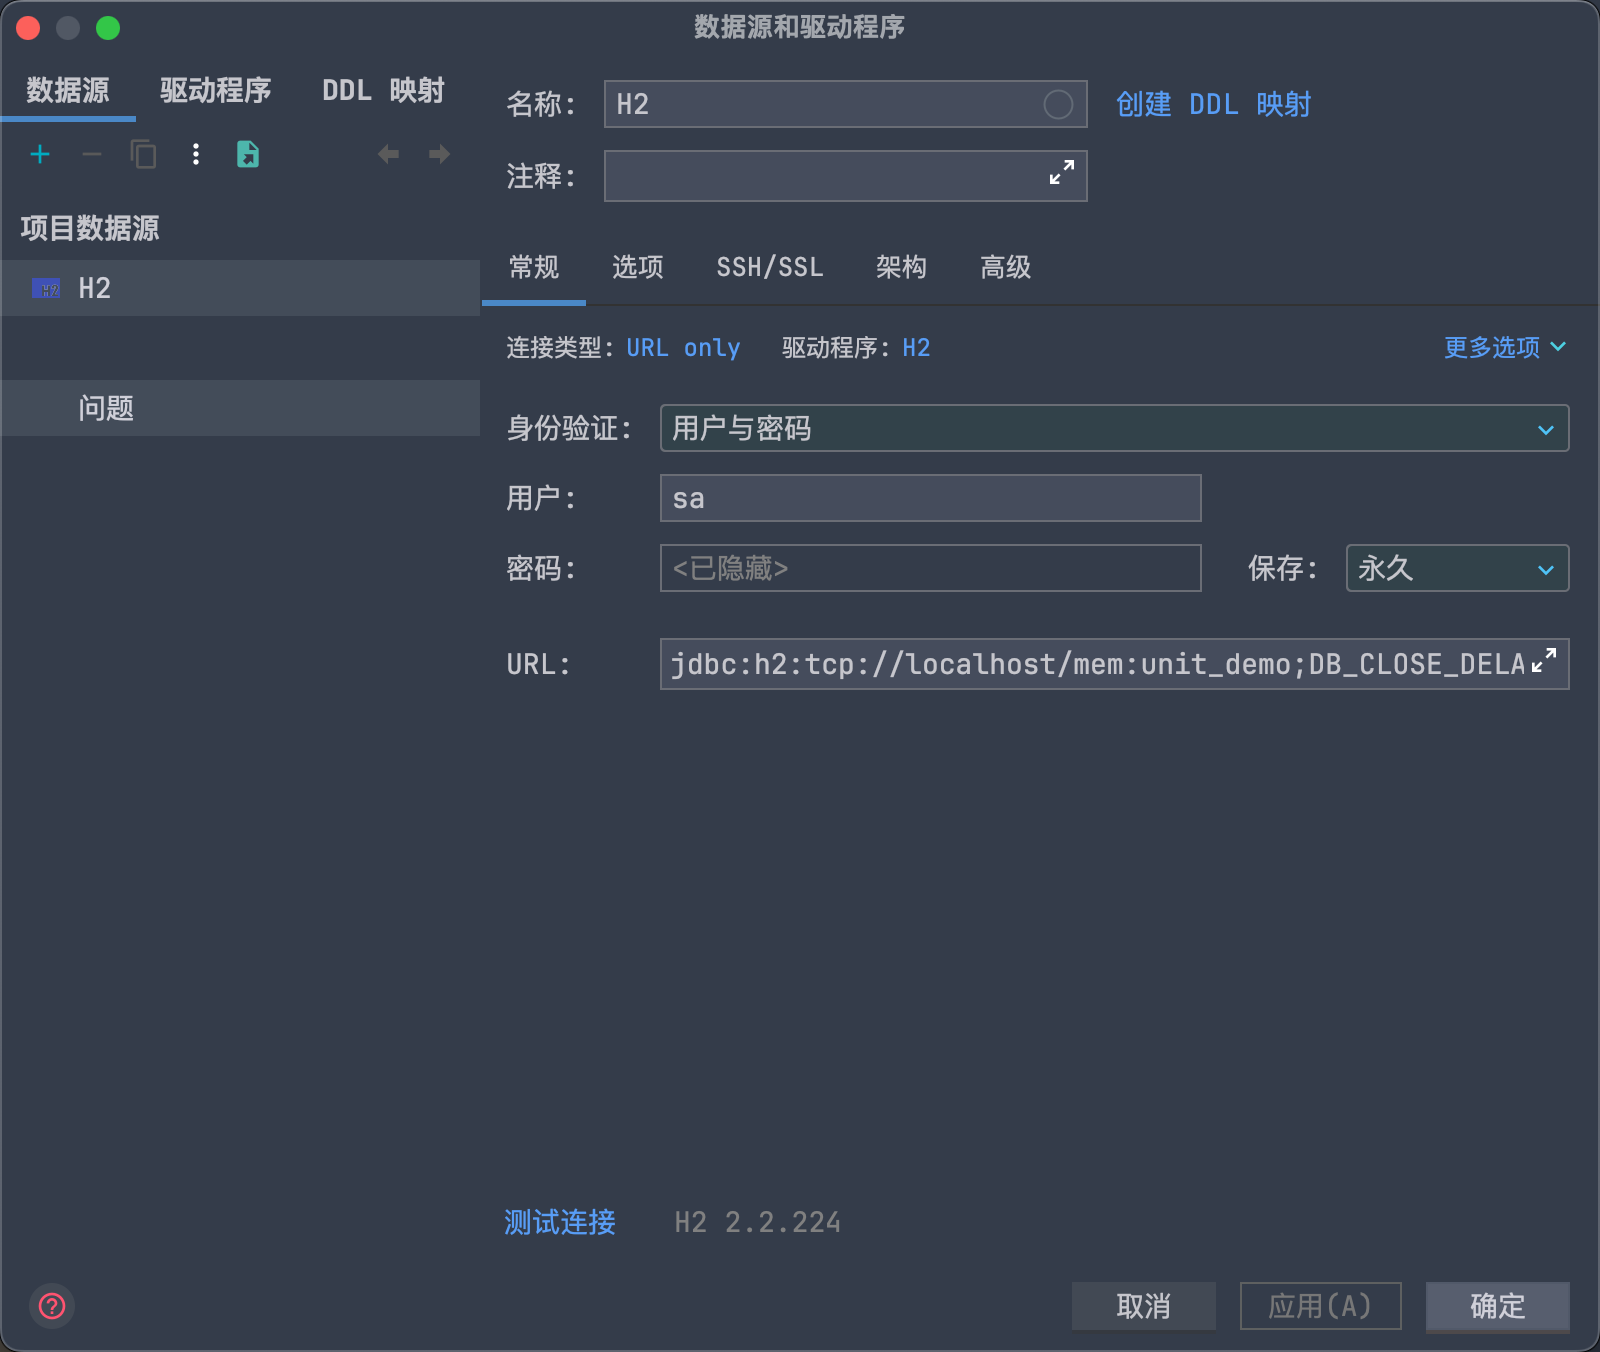Confirm settings with the 确定 button
The width and height of the screenshot is (1600, 1352).
(x=1496, y=1306)
